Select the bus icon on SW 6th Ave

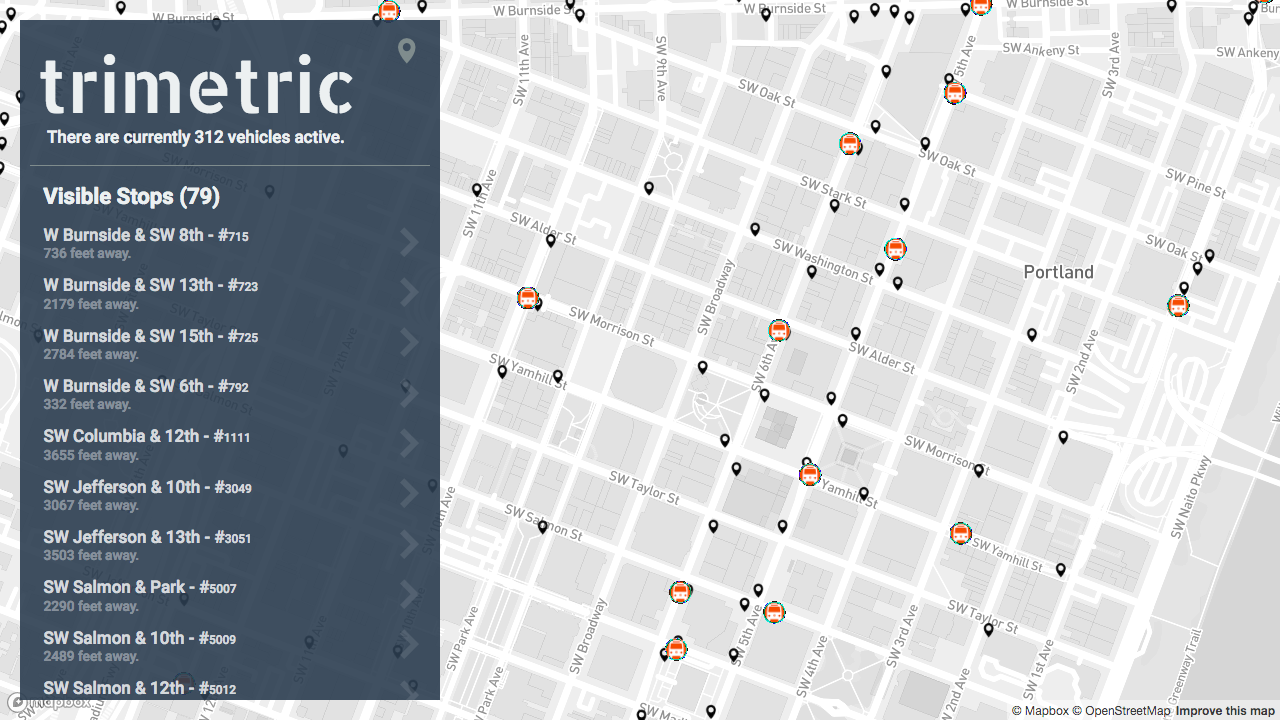(779, 330)
